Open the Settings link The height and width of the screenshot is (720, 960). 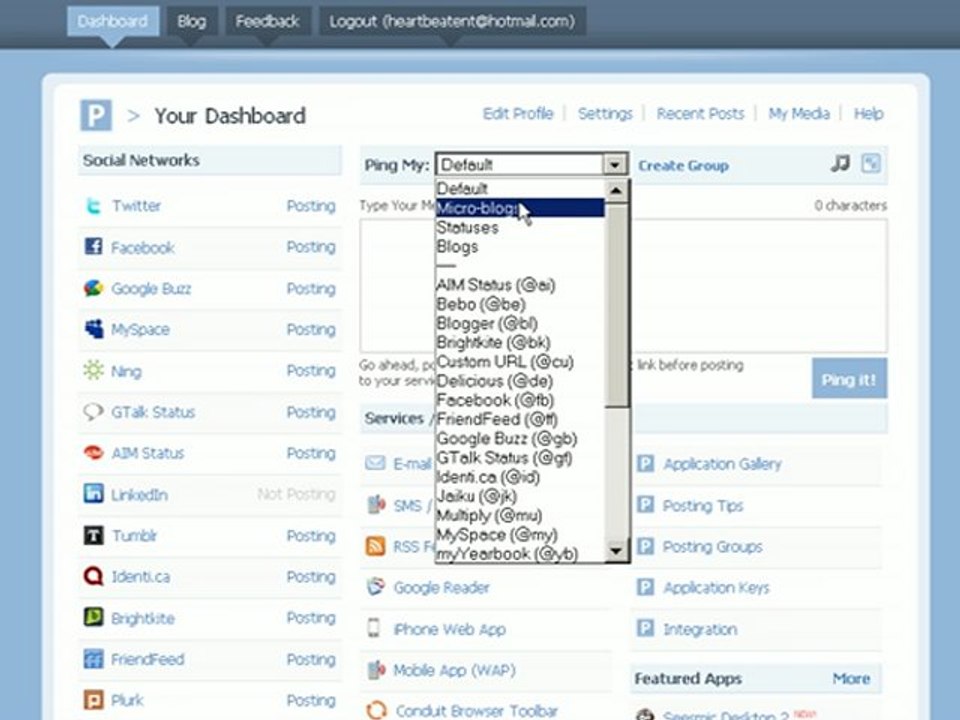(x=605, y=114)
